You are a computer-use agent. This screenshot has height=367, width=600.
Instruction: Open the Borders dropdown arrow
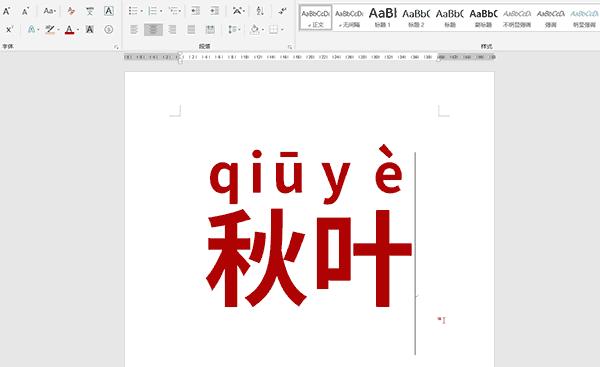tap(282, 29)
